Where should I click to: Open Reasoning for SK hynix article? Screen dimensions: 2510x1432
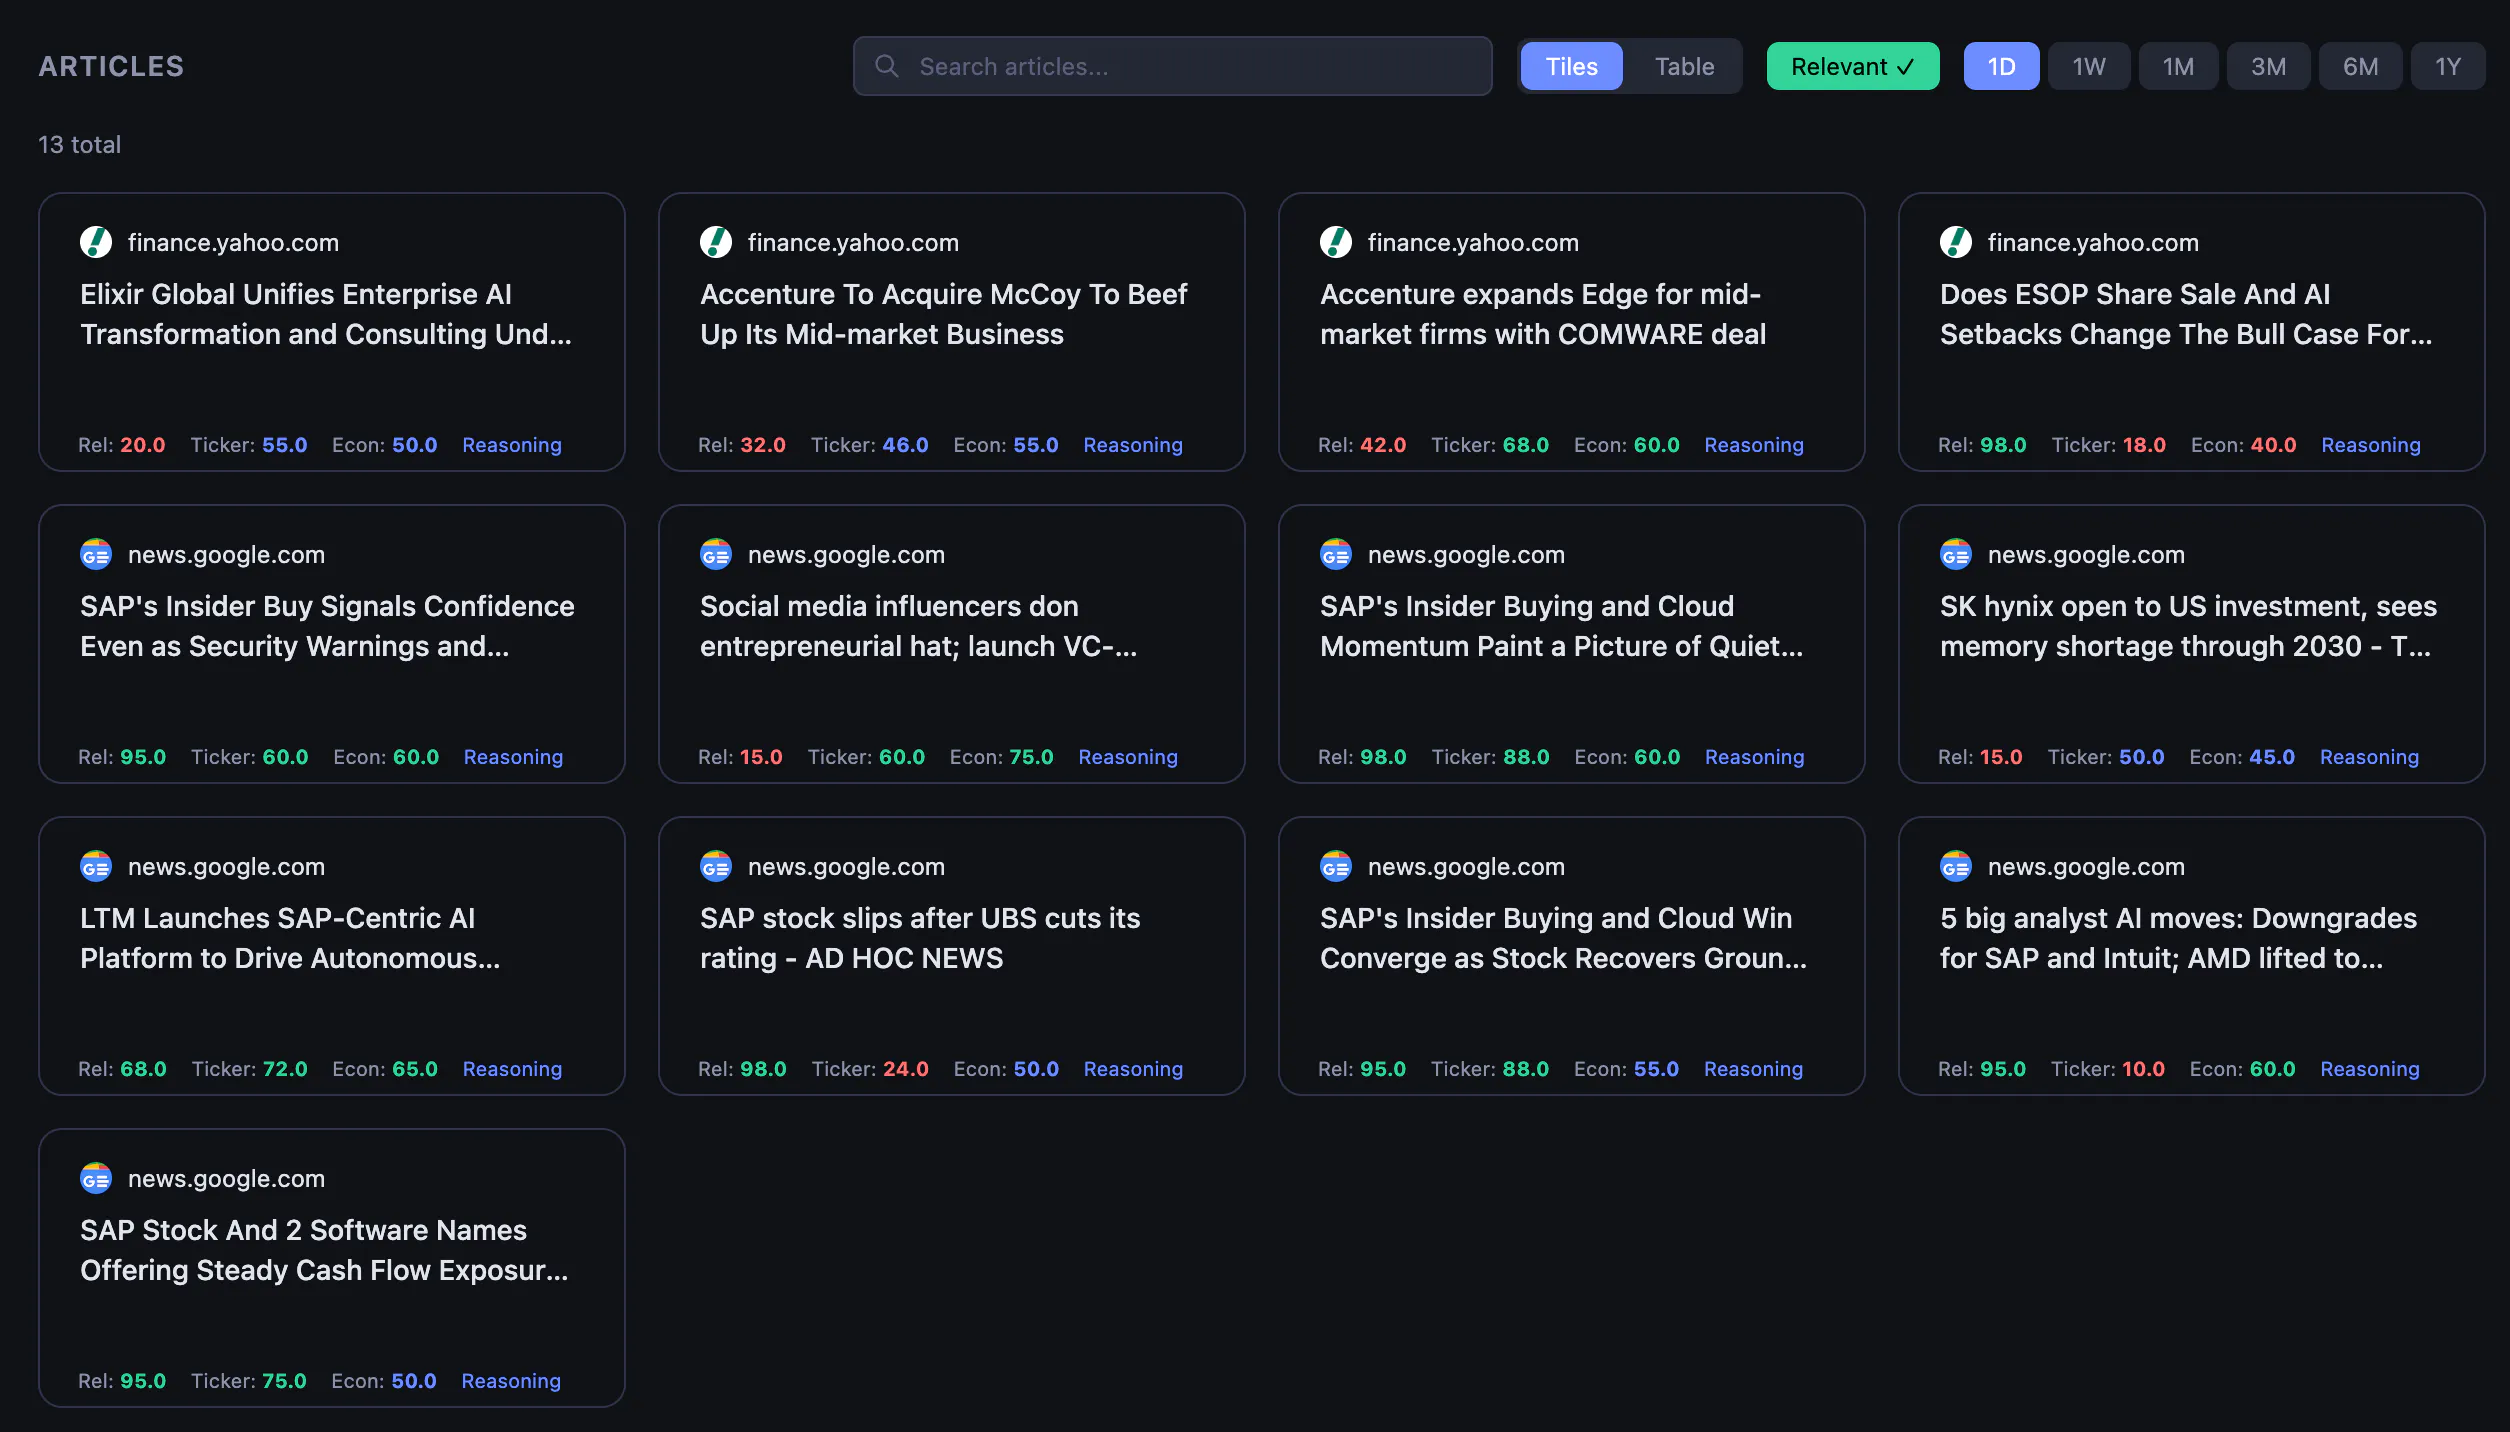coord(2369,757)
